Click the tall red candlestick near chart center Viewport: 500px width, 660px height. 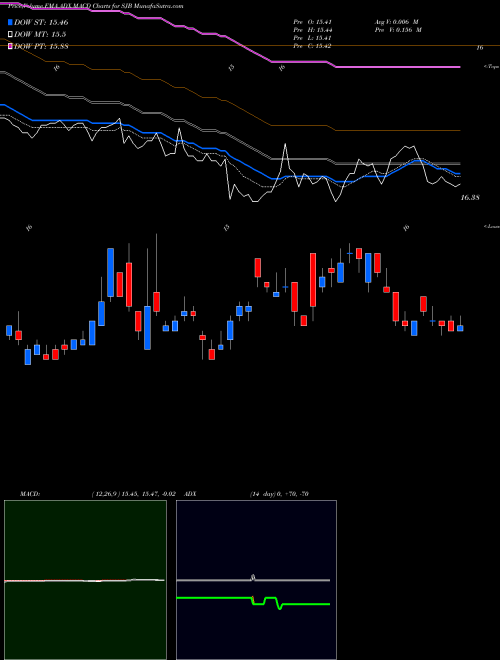pyautogui.click(x=313, y=280)
